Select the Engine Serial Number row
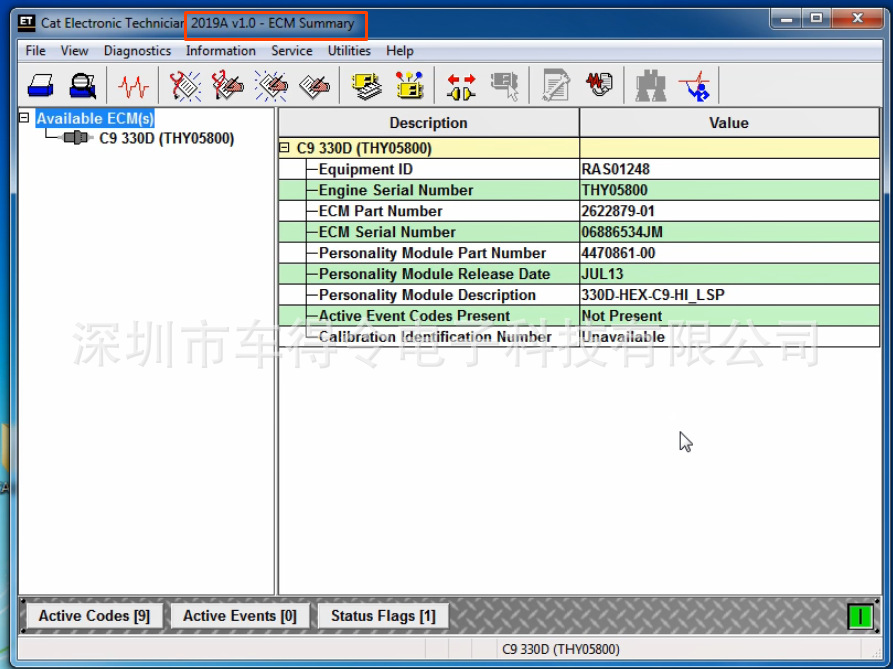 [579, 190]
